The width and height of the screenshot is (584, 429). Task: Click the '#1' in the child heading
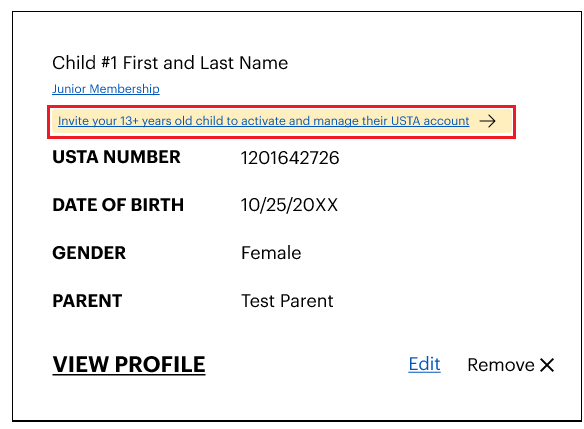coord(109,63)
